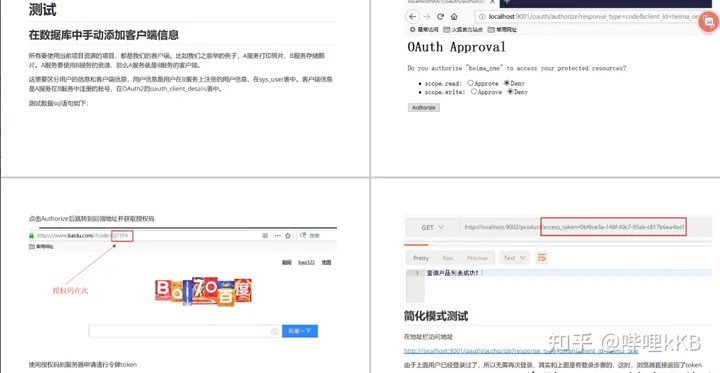Open the browser home page icon
This screenshot has height=373, width=720.
[x=454, y=17]
